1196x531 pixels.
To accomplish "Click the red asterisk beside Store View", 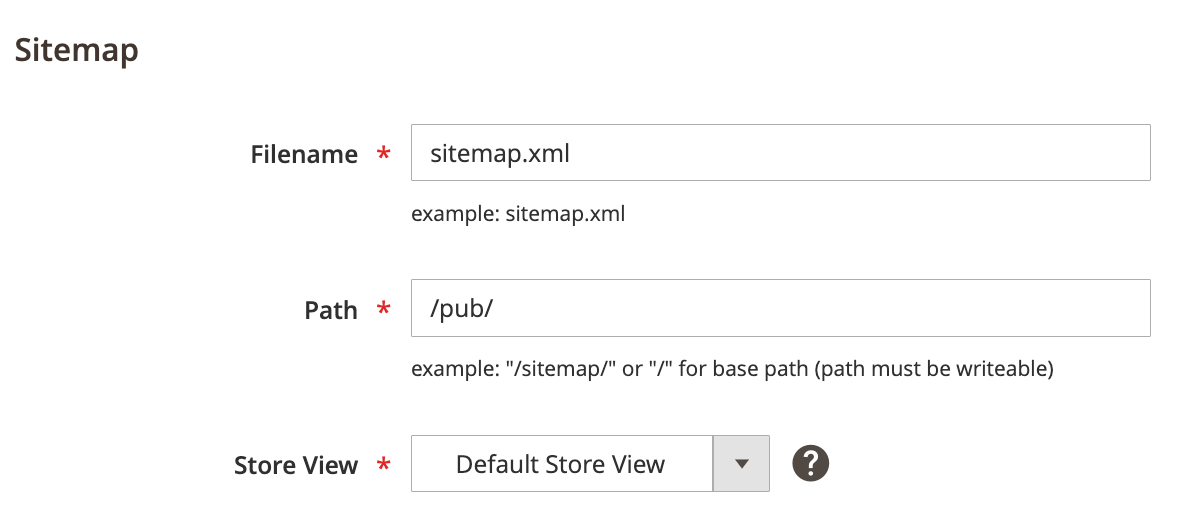I will point(383,465).
